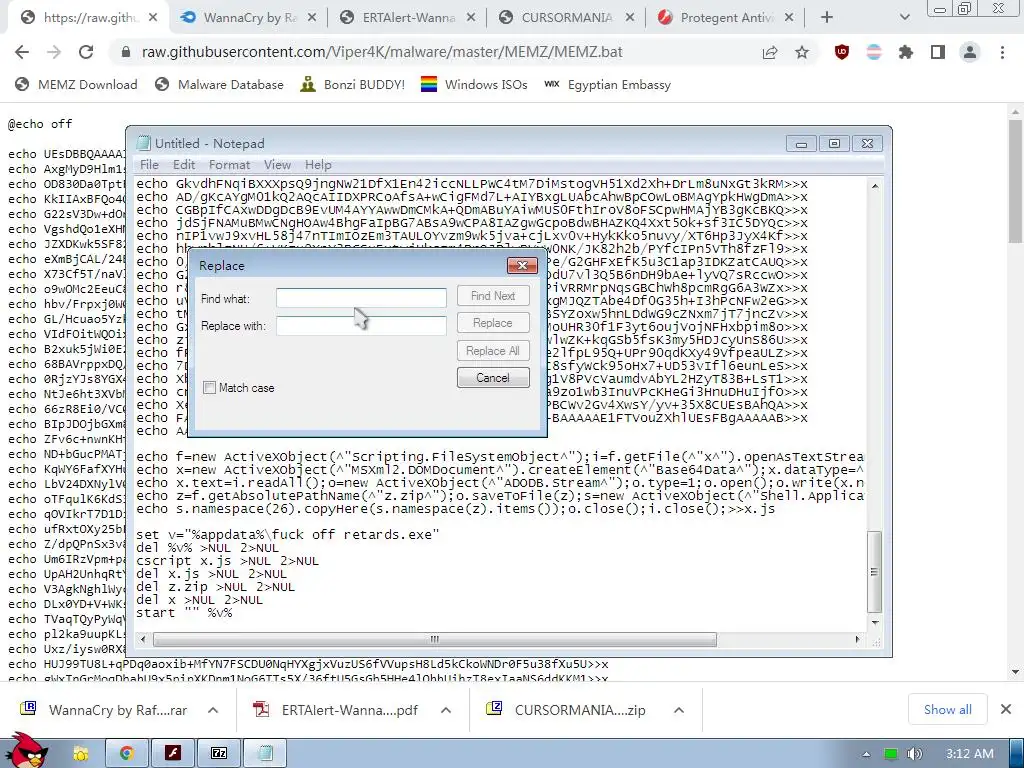Click Notepad vertical scrollbar thumb

(x=875, y=572)
